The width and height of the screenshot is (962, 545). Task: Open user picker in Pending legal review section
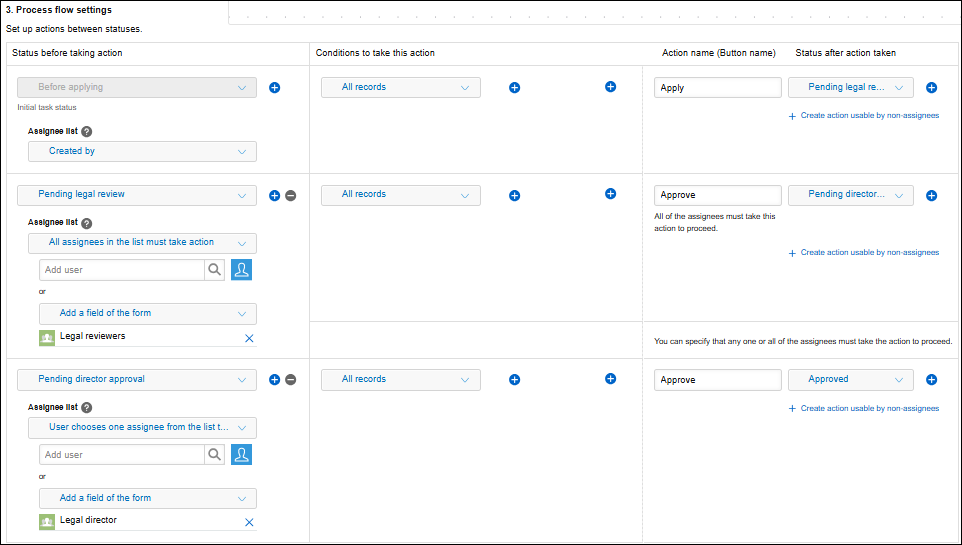(241, 269)
